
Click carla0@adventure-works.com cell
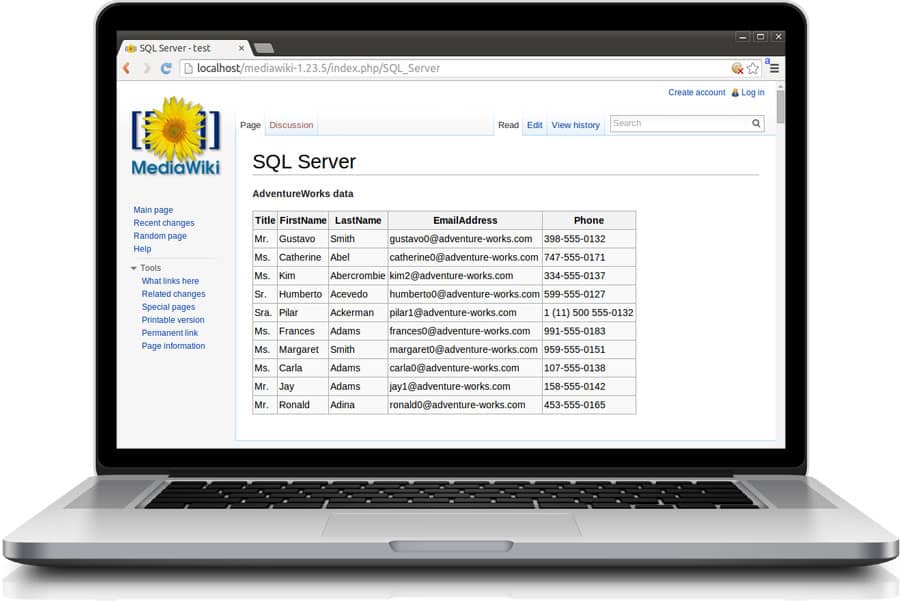coord(465,367)
